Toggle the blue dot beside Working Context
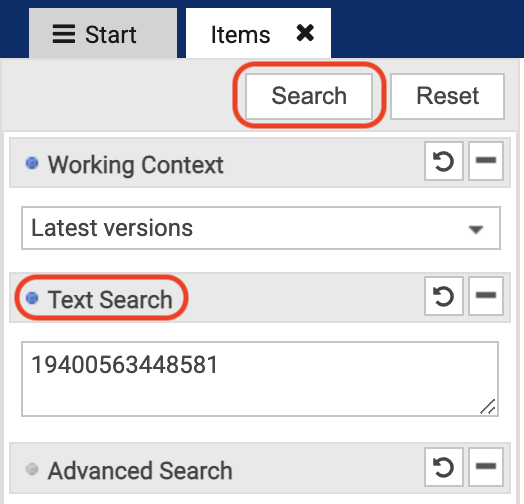 click(32, 163)
